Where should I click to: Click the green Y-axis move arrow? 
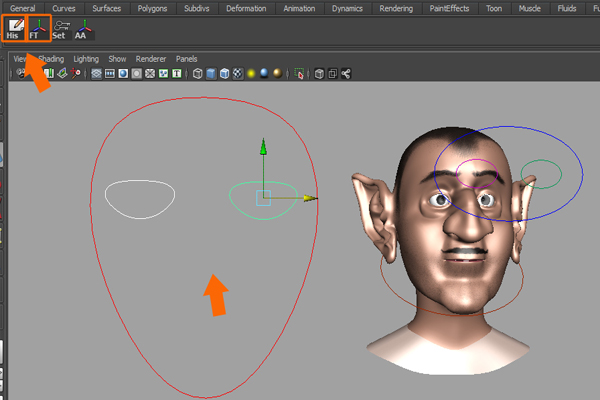coord(263,147)
